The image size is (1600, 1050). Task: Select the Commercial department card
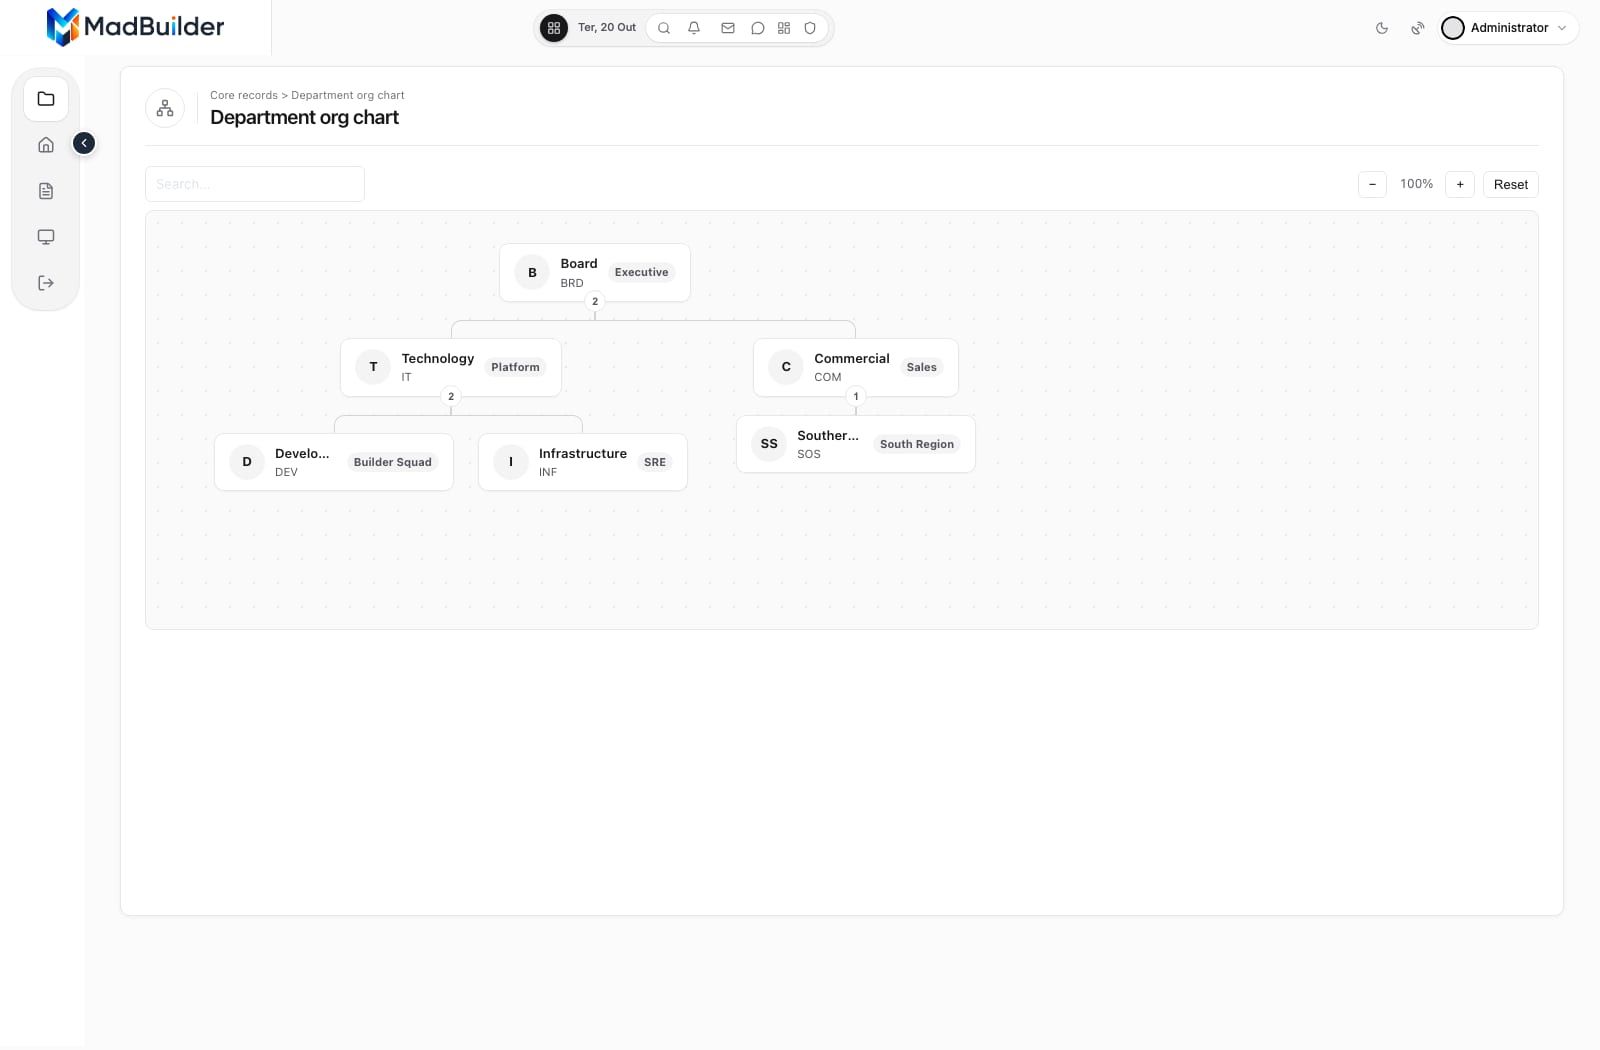[x=856, y=367]
